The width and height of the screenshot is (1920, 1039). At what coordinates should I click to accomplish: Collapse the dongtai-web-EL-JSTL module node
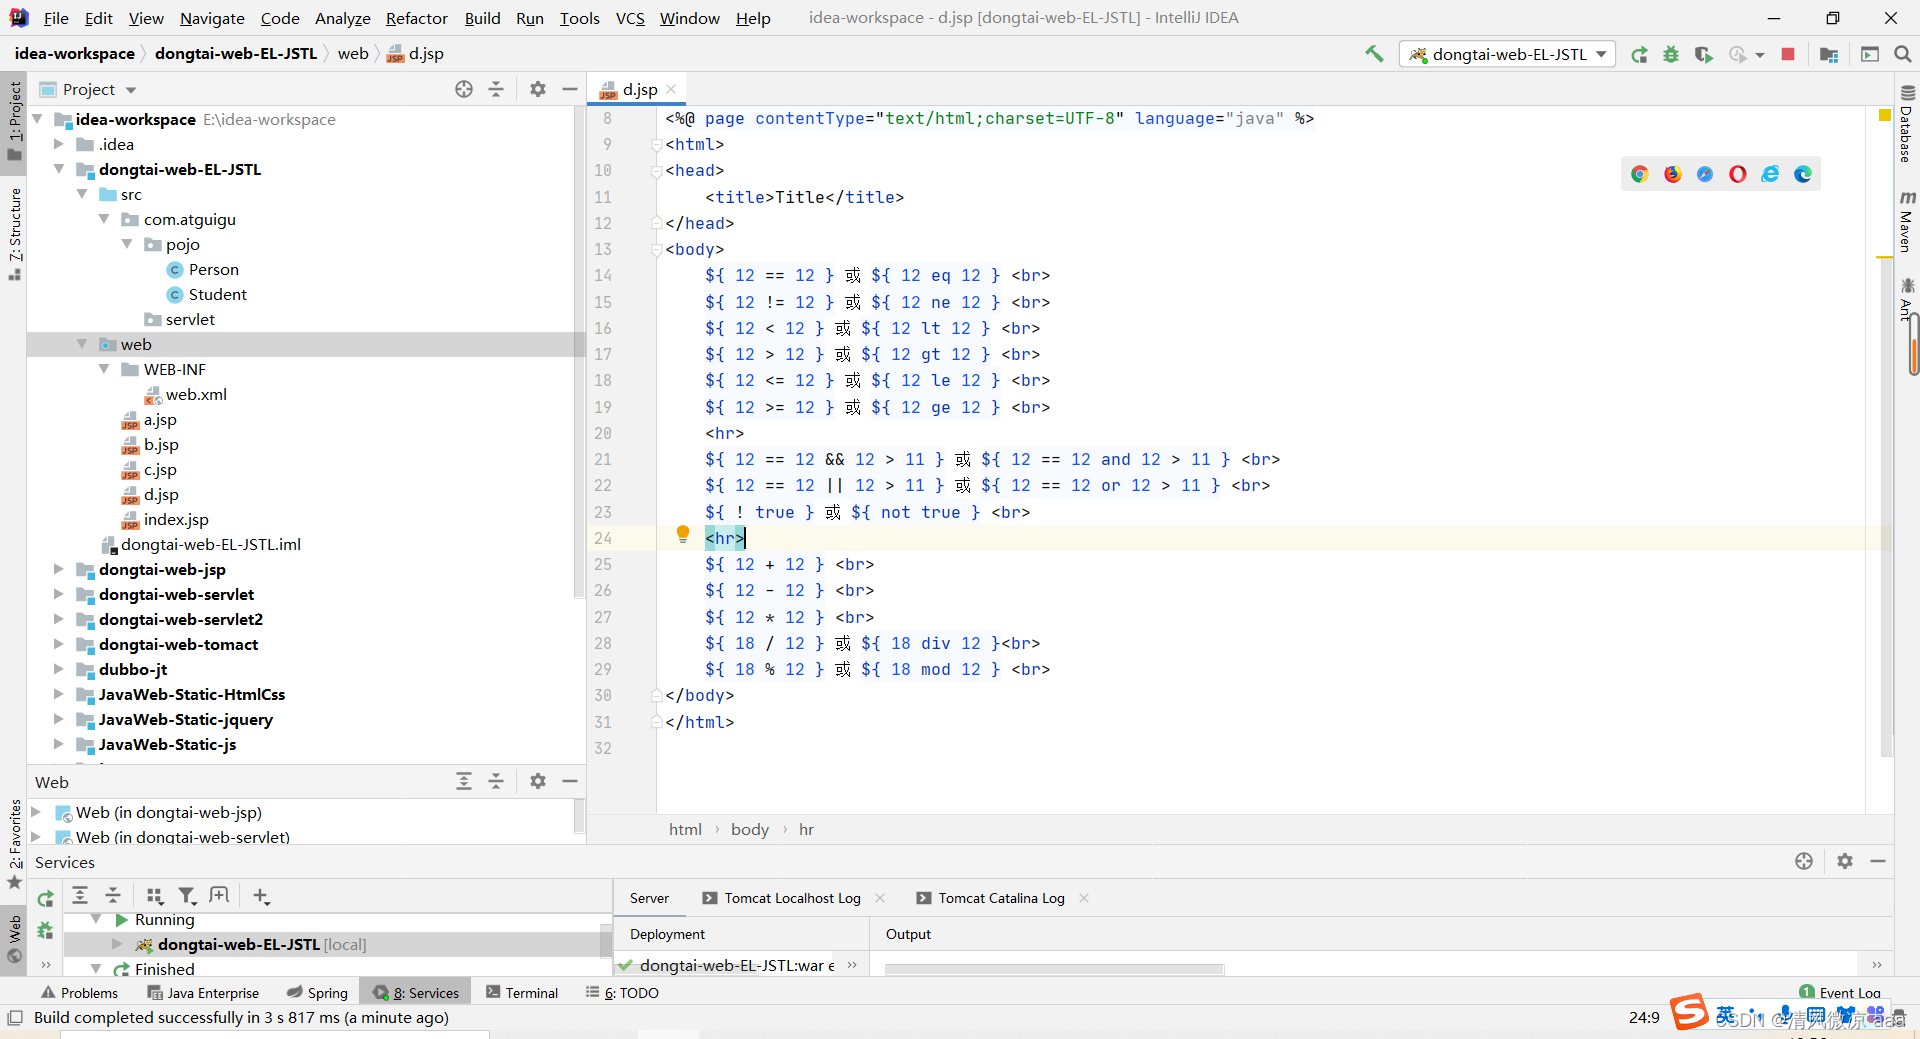(59, 169)
